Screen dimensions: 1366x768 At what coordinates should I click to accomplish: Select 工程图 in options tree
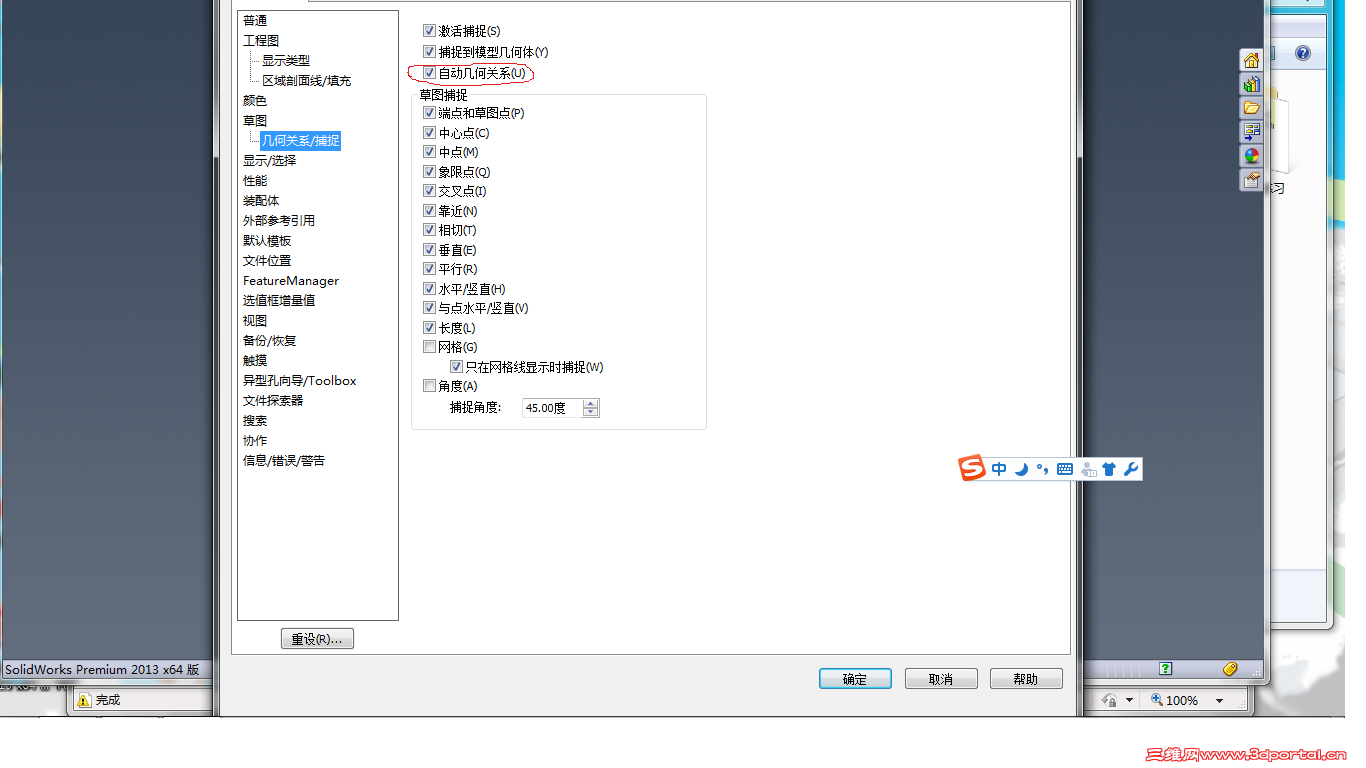point(261,40)
